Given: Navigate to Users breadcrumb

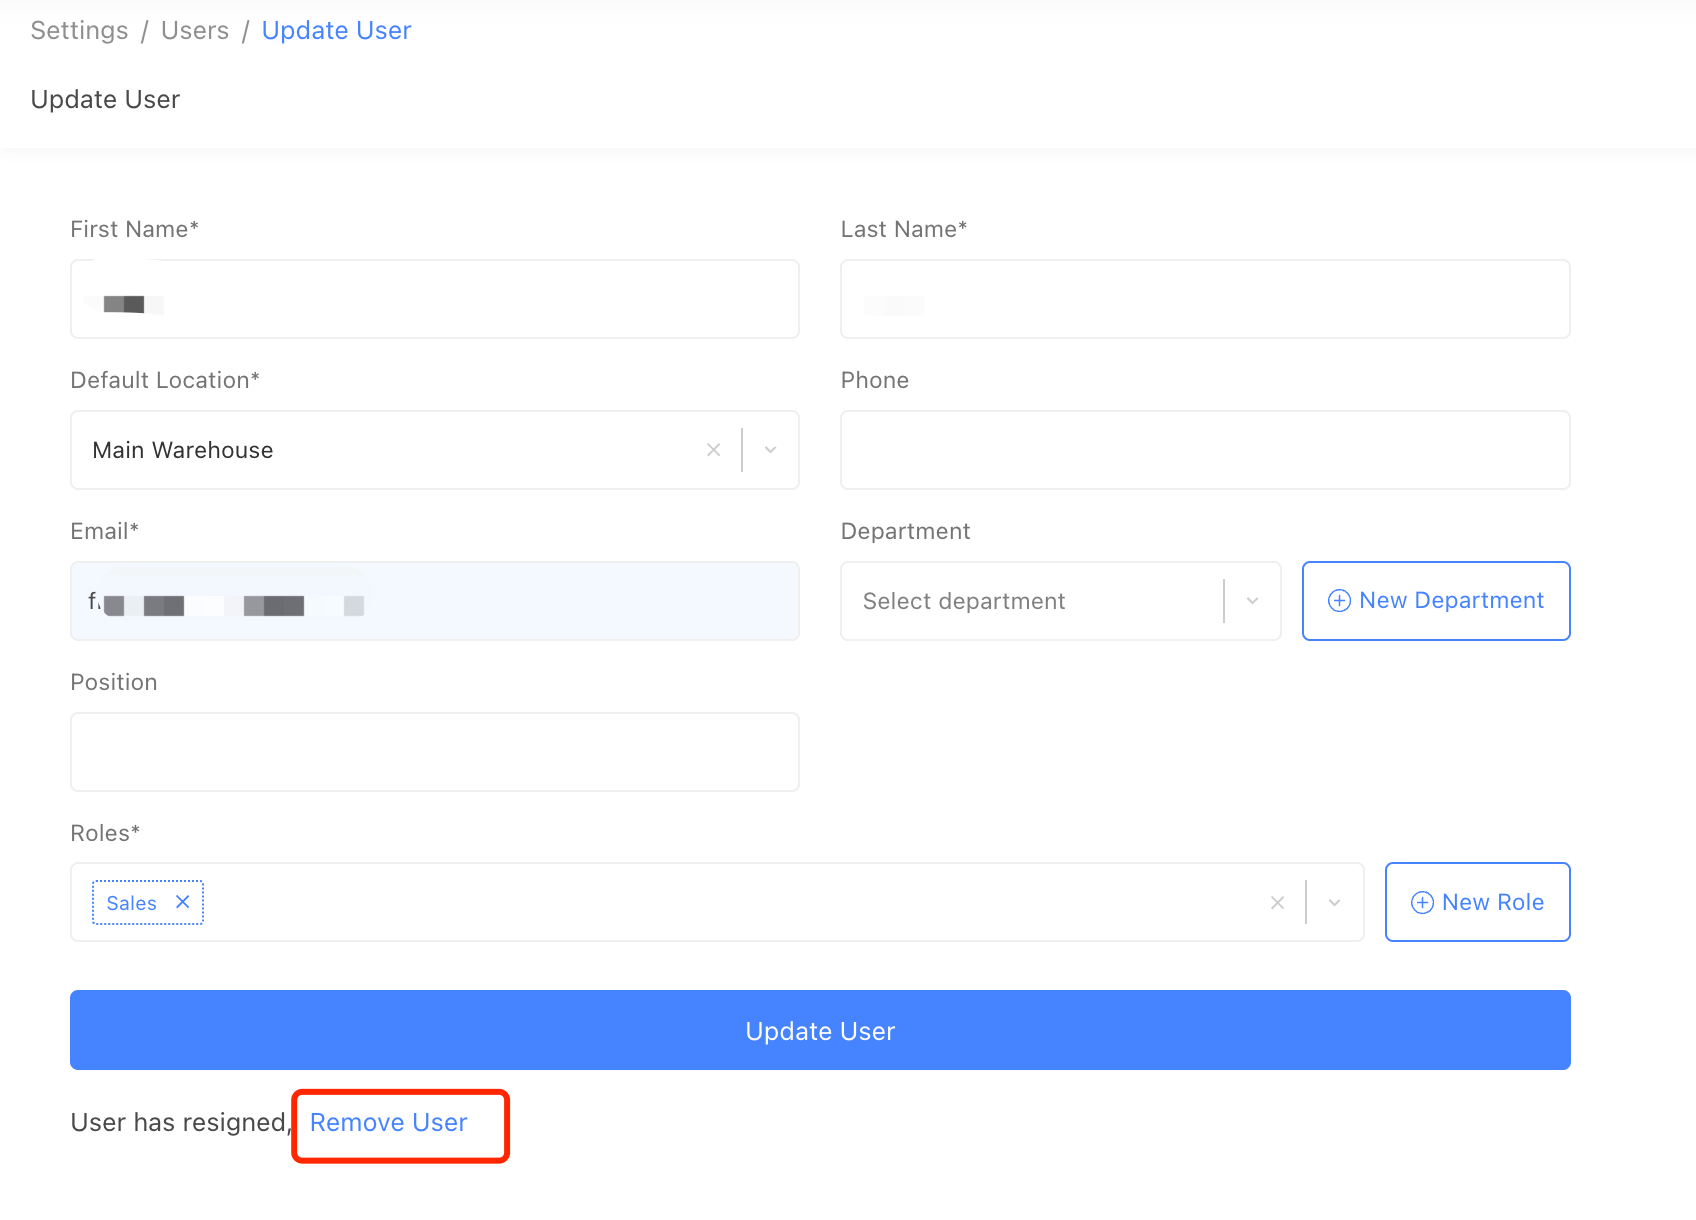Looking at the screenshot, I should 195,31.
